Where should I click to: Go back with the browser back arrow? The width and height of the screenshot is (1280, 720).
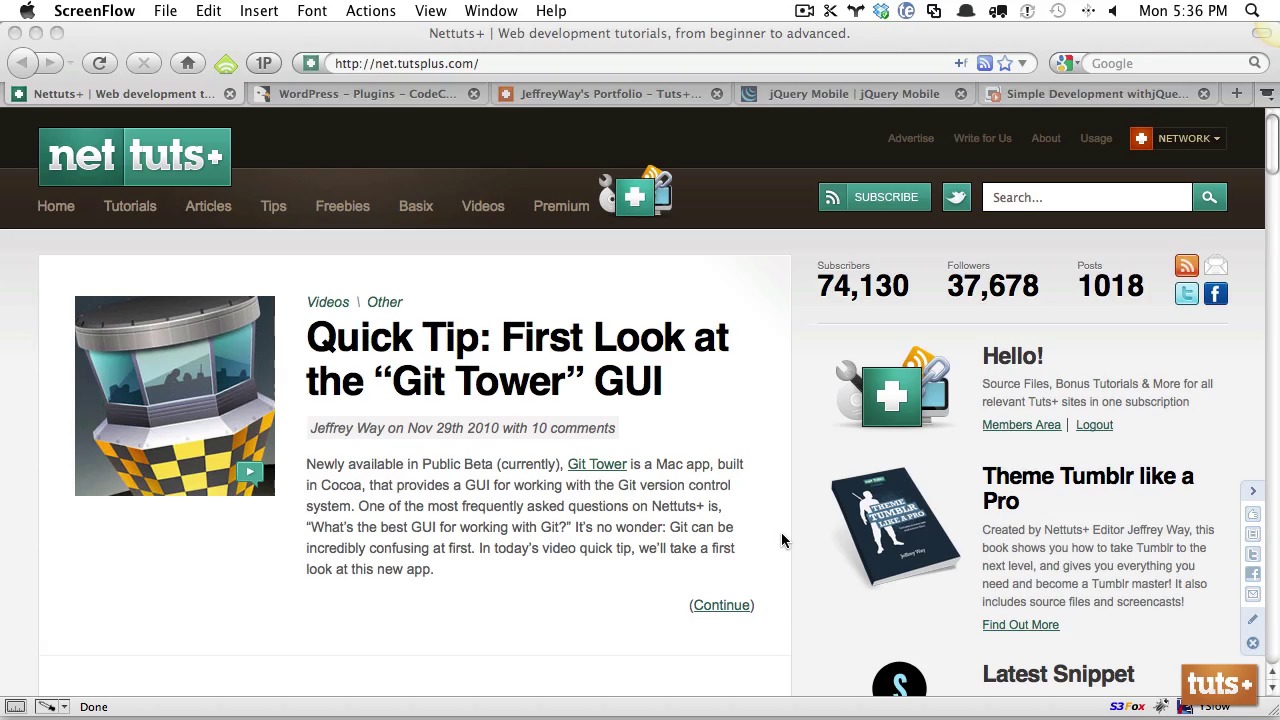point(22,63)
